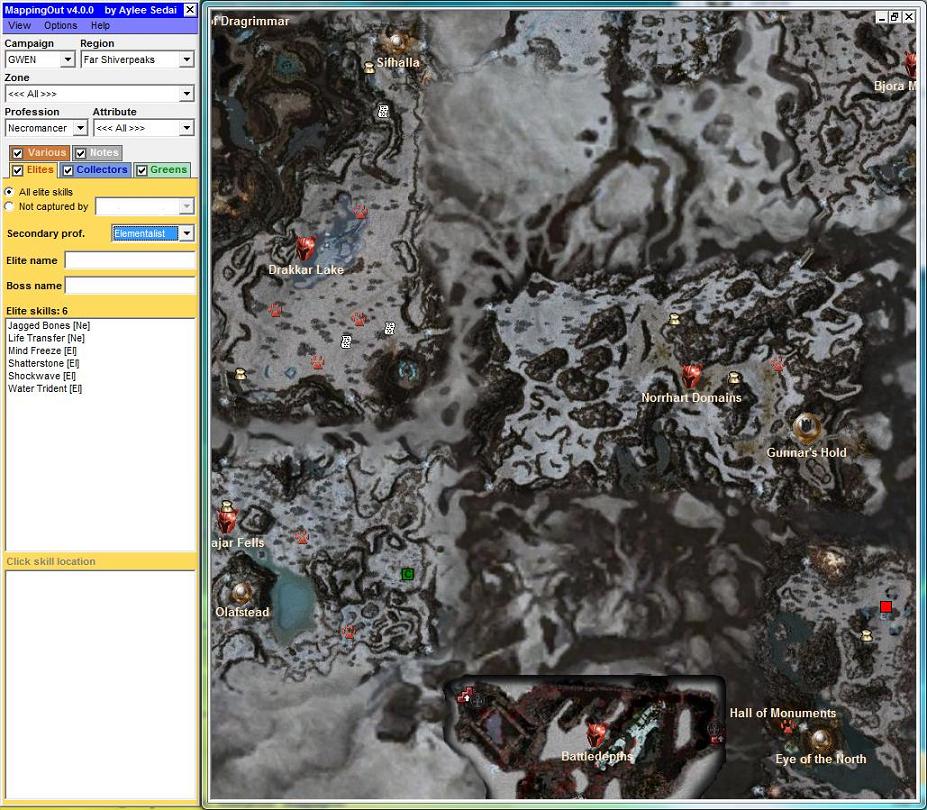Screen dimensions: 927x810
Task: Click the Norrhart Domains boss mask icon
Action: [x=691, y=376]
